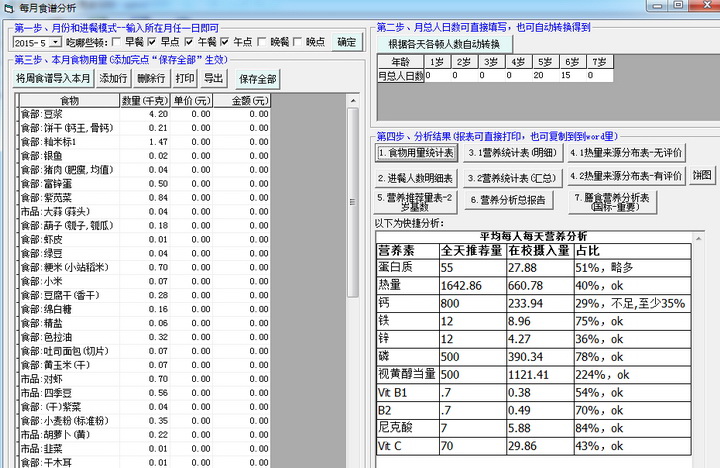The height and width of the screenshot is (468, 720).
Task: Click the 1岁 age column header
Action: [437, 62]
